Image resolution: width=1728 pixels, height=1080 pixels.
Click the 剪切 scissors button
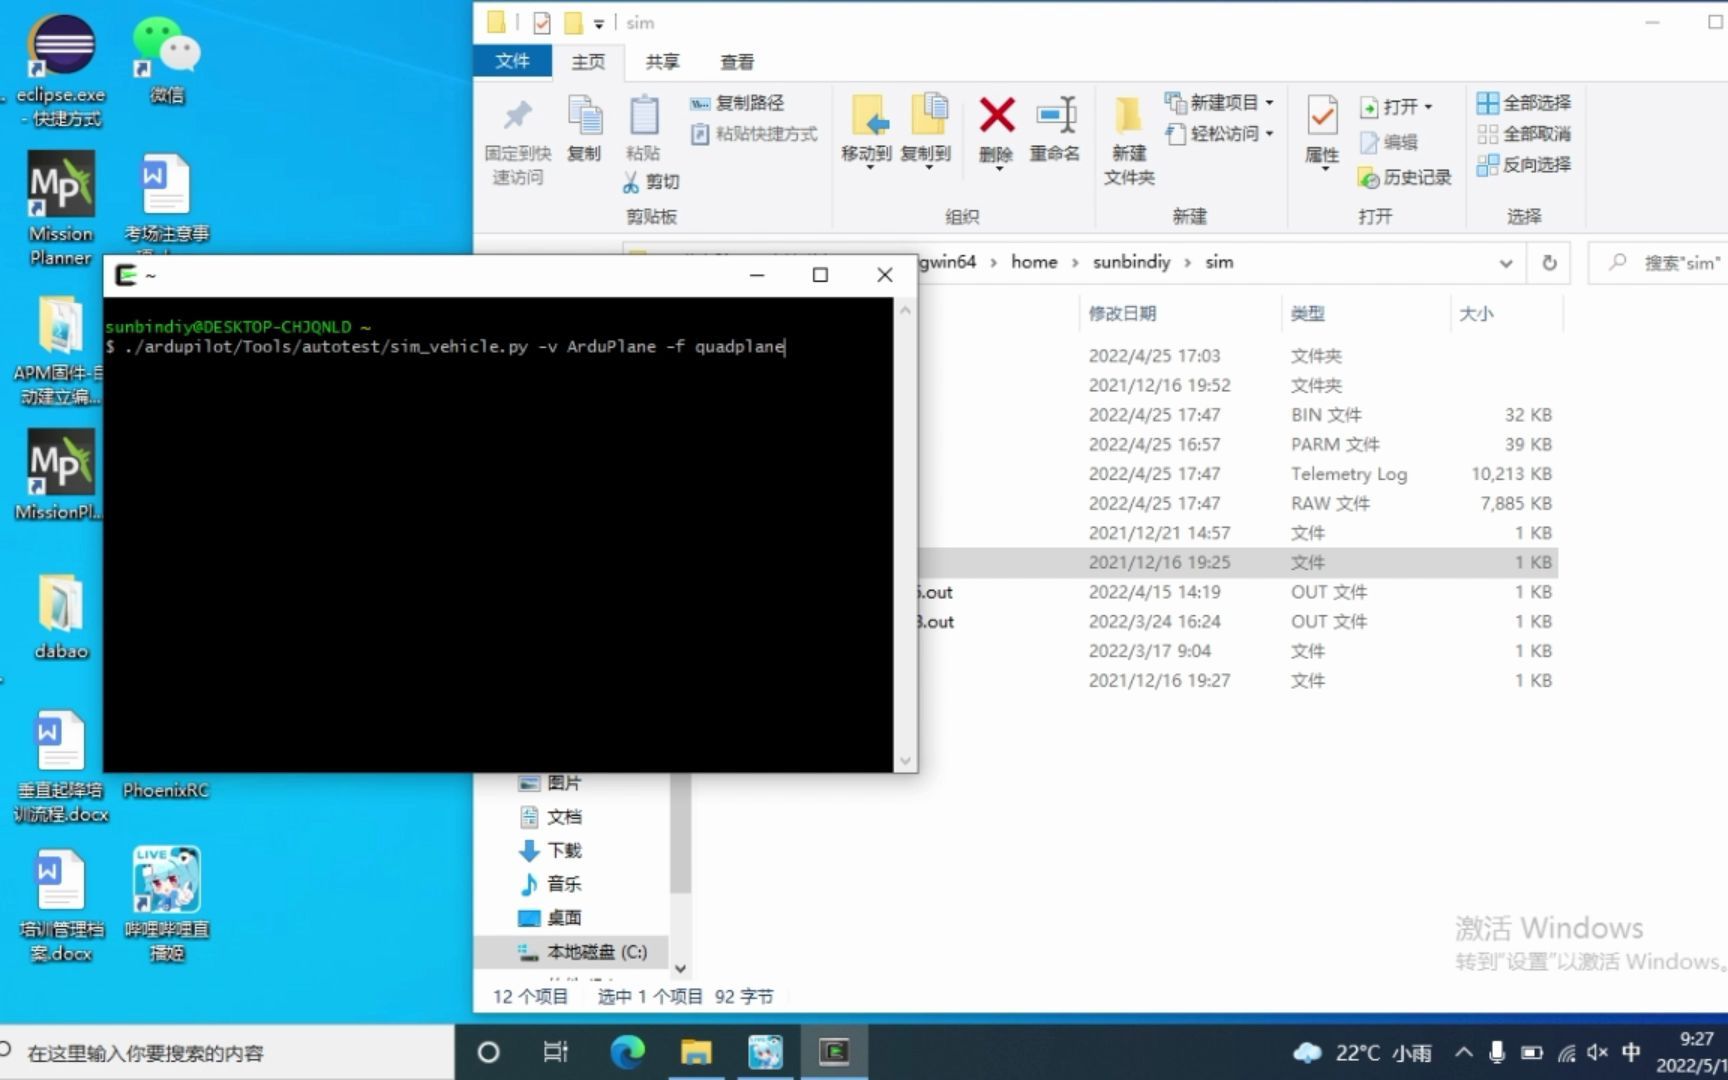pos(651,181)
